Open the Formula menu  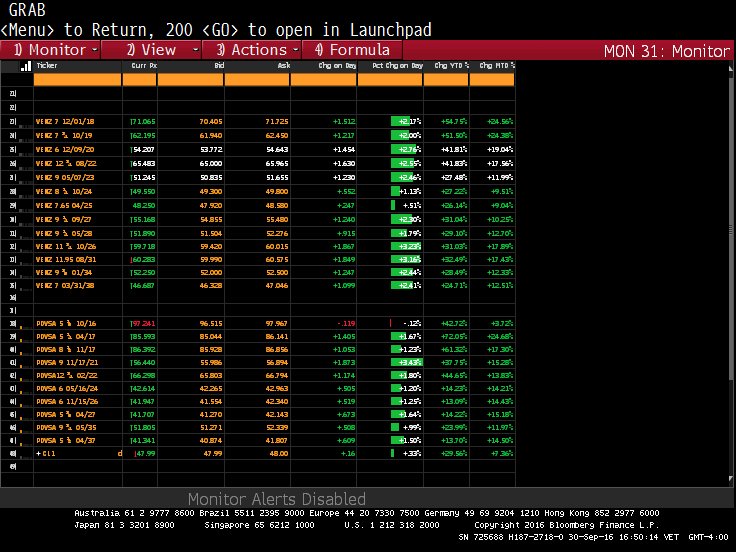point(352,50)
